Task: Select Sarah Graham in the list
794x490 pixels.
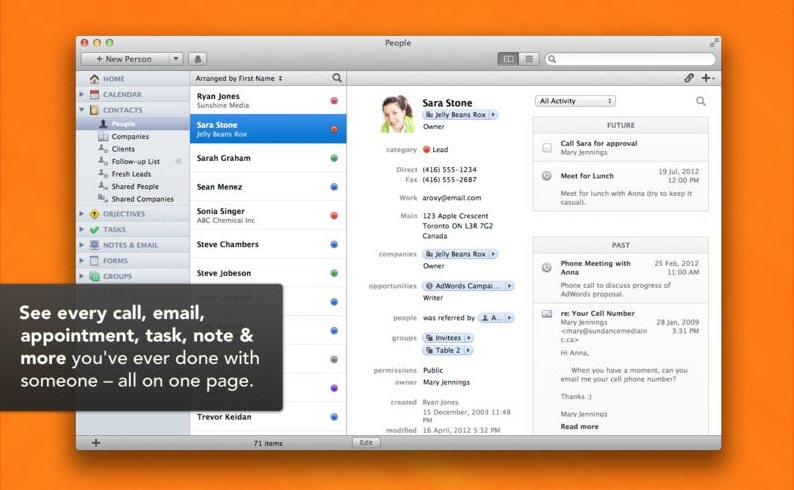Action: (268, 158)
